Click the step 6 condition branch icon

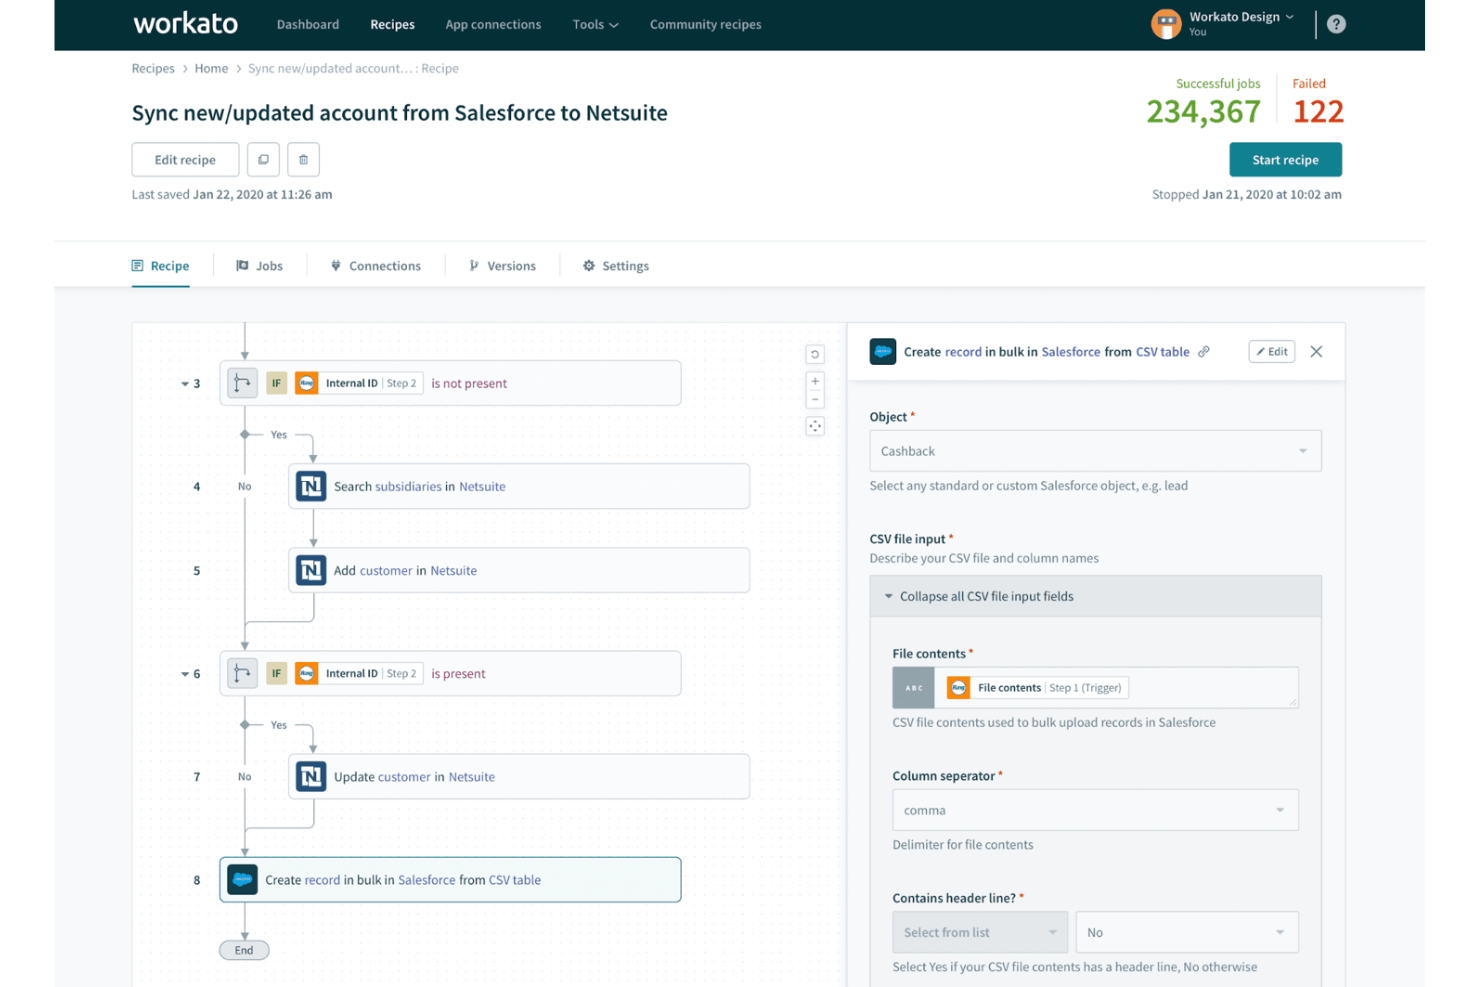(242, 673)
